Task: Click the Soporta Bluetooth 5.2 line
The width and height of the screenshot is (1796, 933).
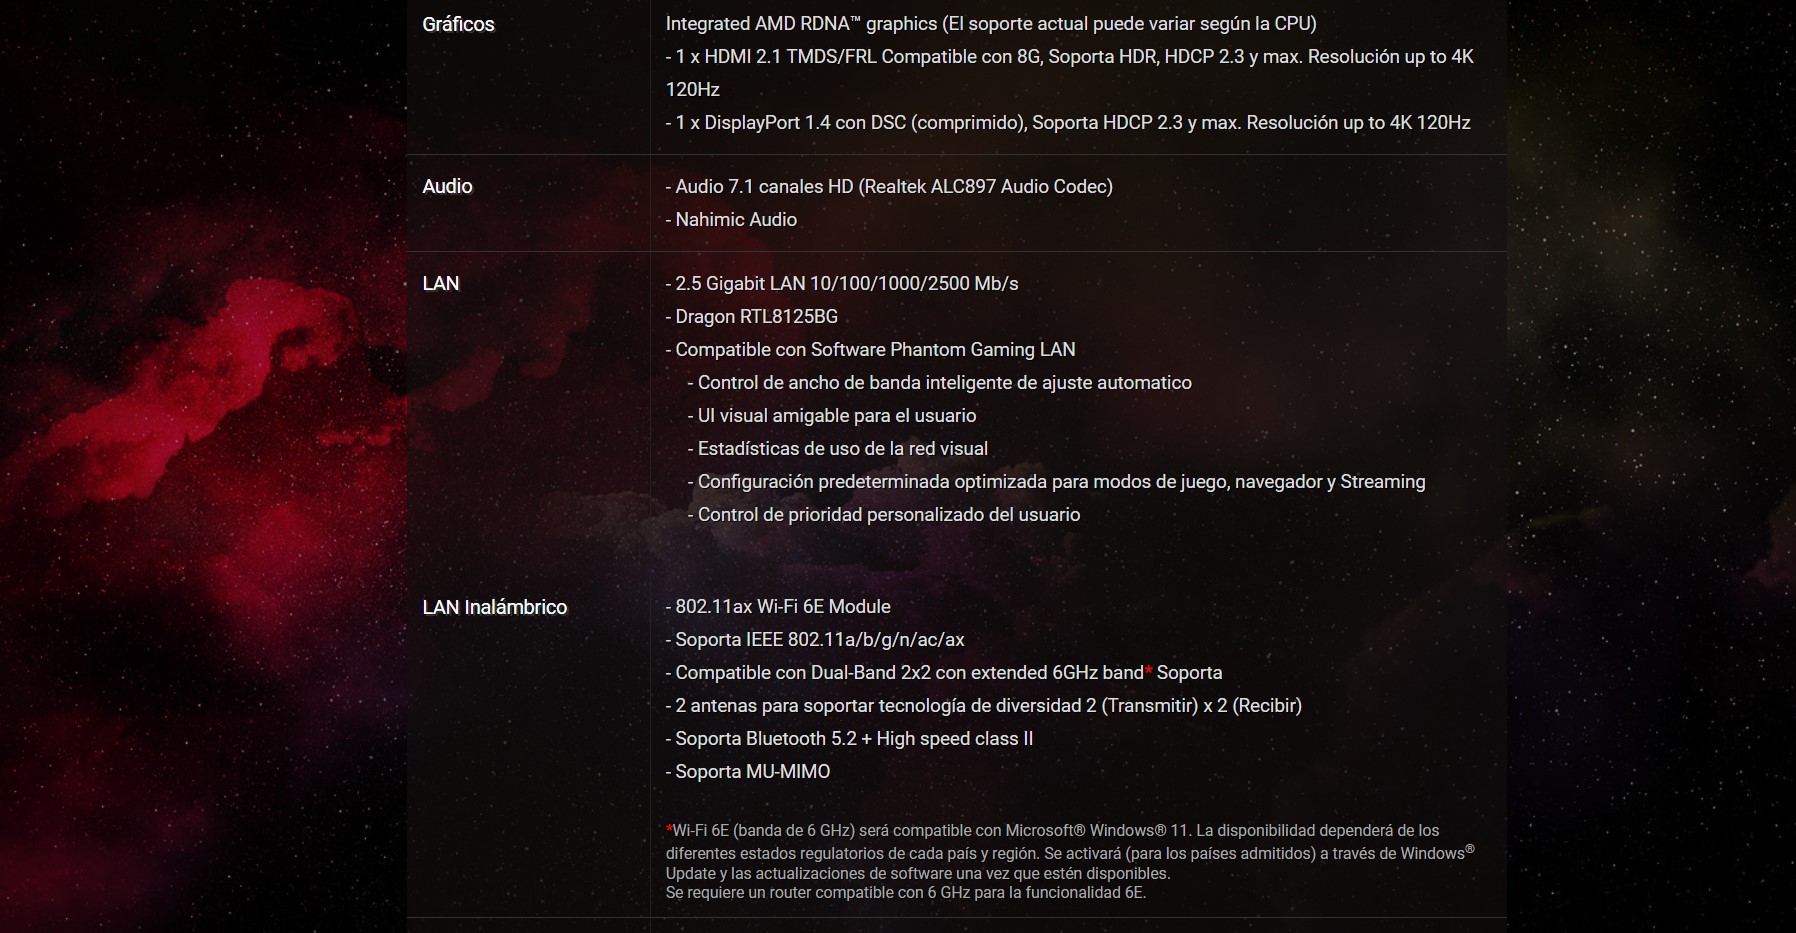Action: 849,738
